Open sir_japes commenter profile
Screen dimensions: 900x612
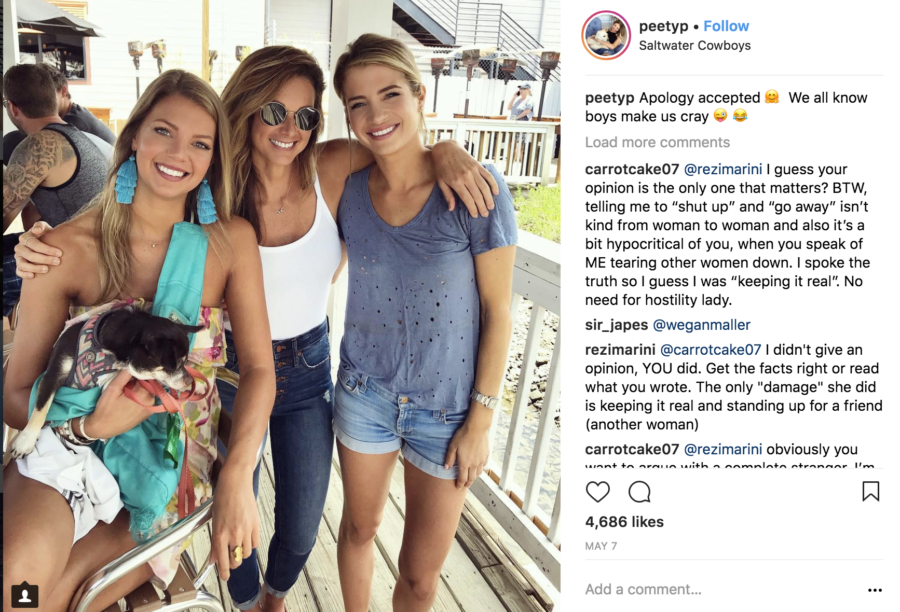click(x=616, y=326)
